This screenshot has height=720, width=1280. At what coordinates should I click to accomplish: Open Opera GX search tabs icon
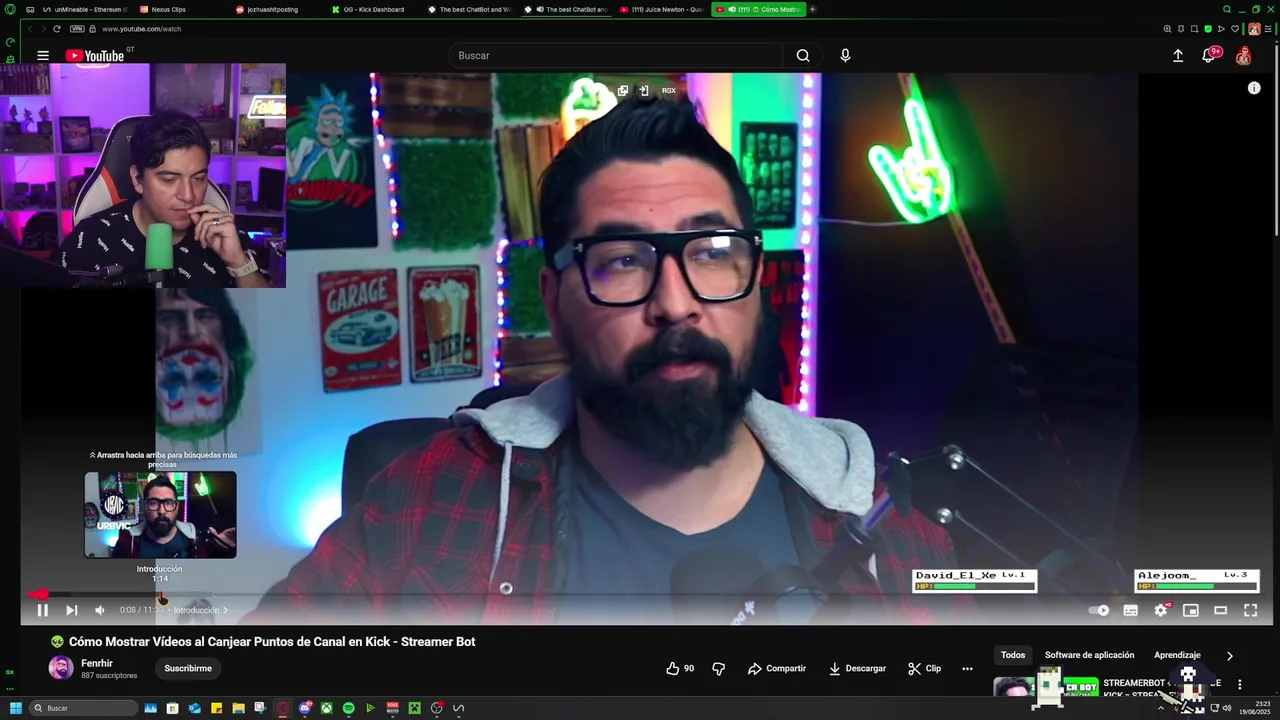pos(1227,9)
